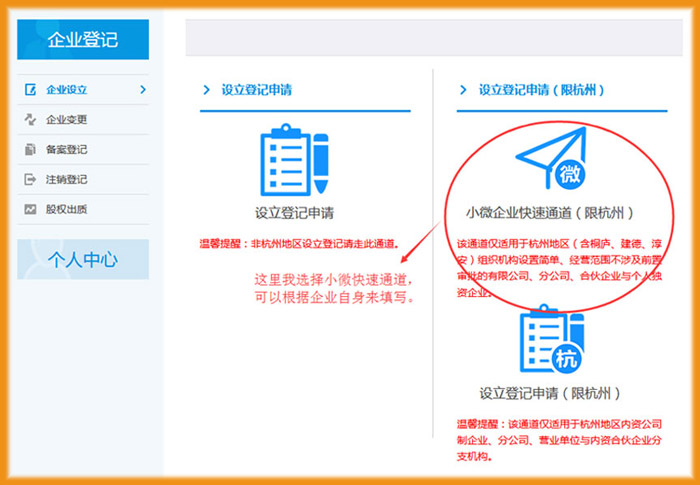This screenshot has height=485, width=700.
Task: Click the 企业变更 sidebar icon
Action: pos(29,120)
